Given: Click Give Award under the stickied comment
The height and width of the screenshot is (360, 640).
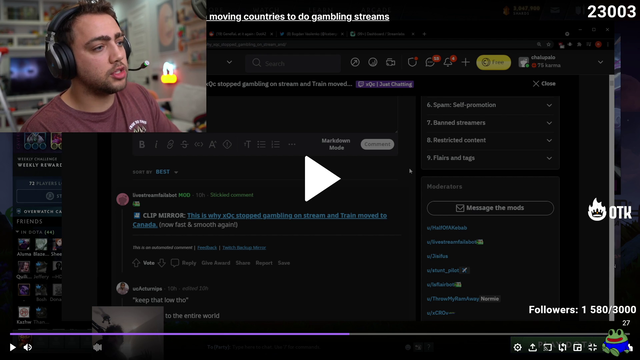Looking at the screenshot, I should (216, 263).
